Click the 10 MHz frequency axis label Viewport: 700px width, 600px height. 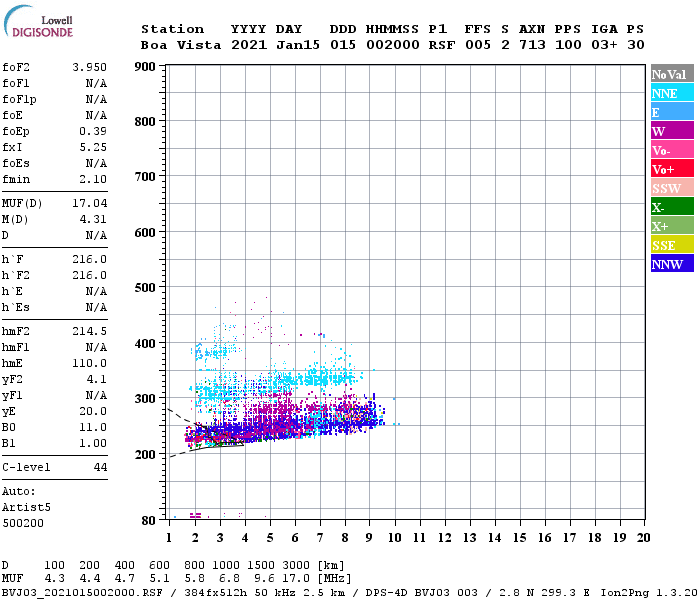[395, 538]
